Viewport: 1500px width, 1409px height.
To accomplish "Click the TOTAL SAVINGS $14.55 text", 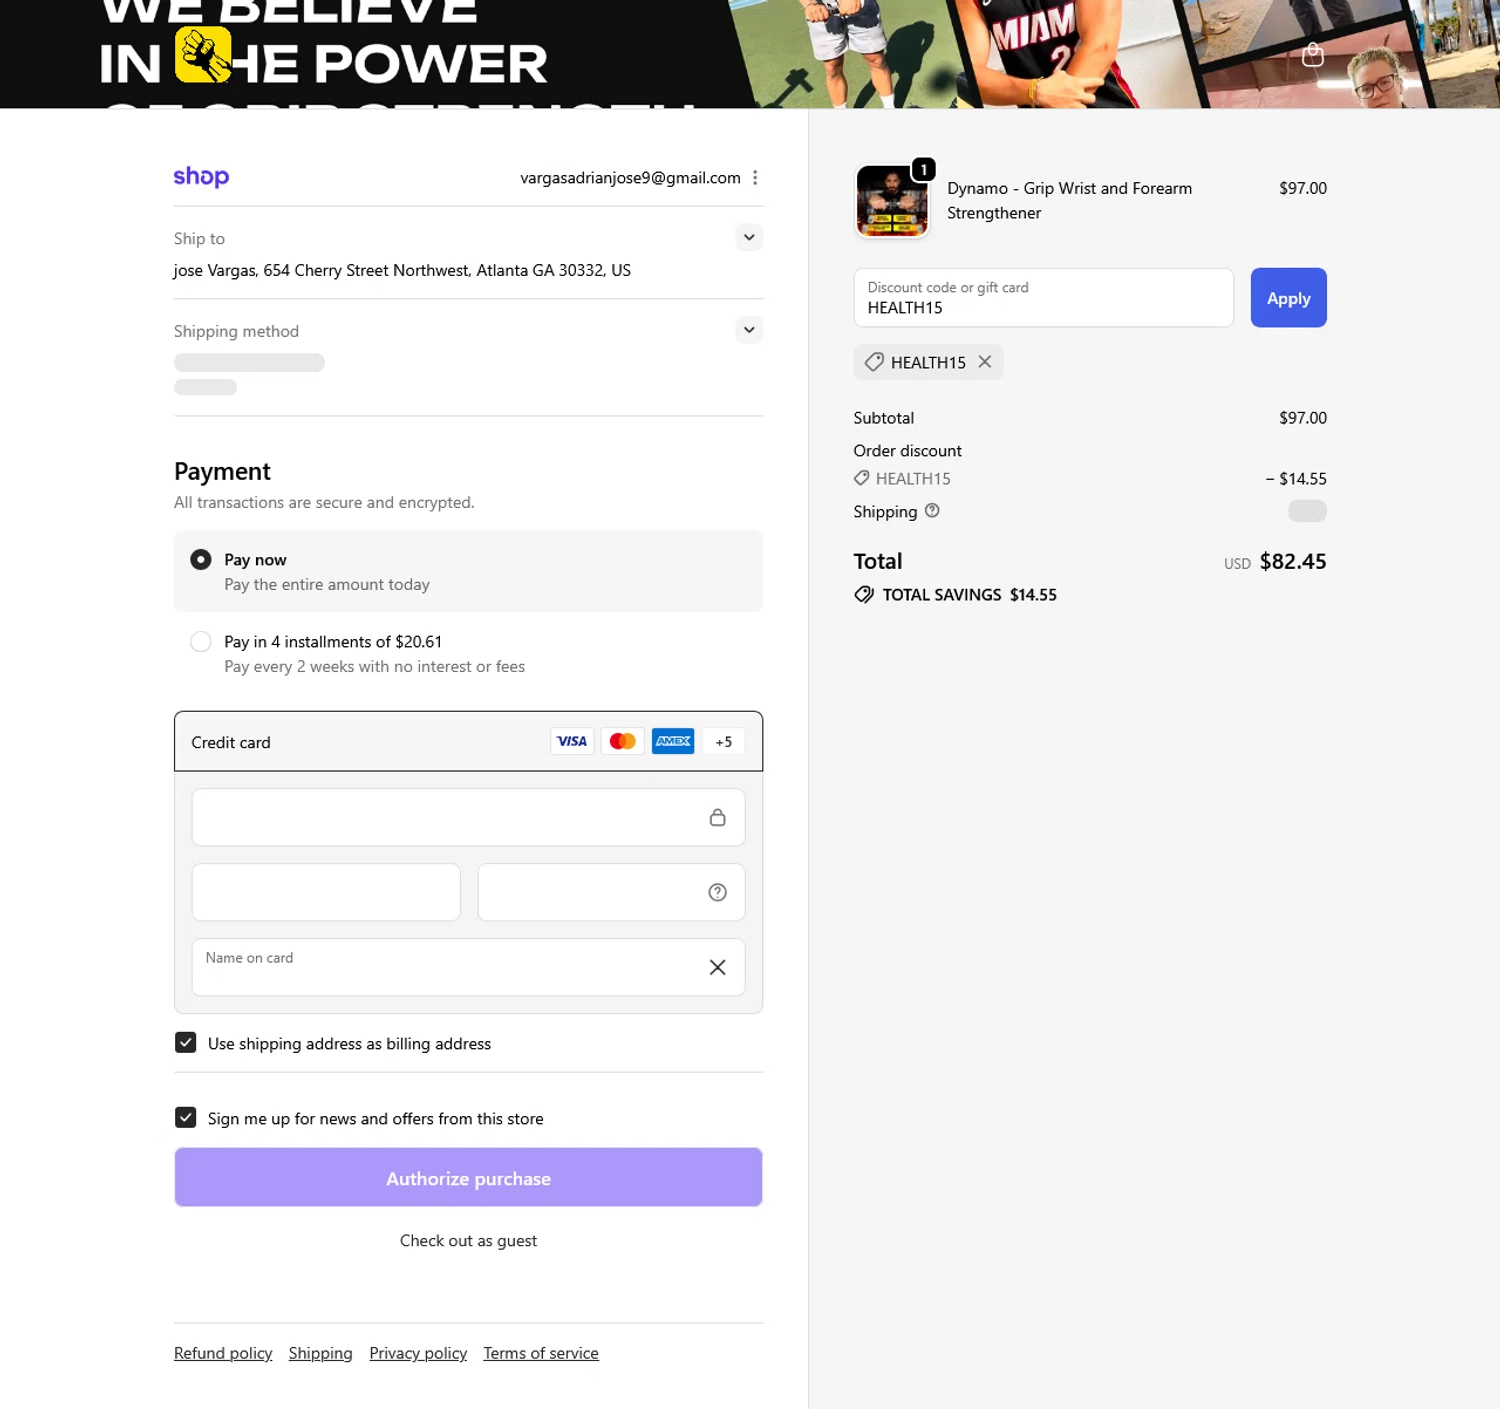I will pos(969,595).
